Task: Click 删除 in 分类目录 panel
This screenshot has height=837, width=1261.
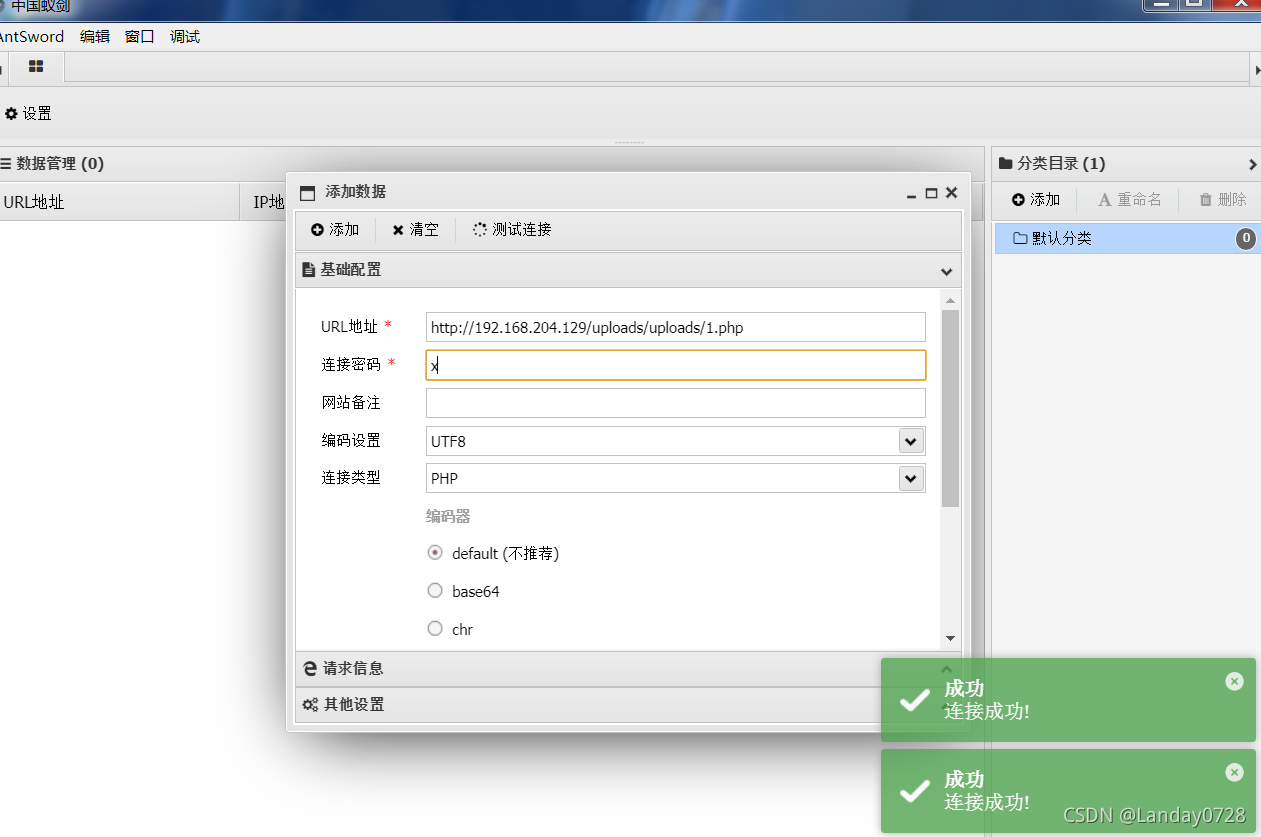Action: [1222, 200]
